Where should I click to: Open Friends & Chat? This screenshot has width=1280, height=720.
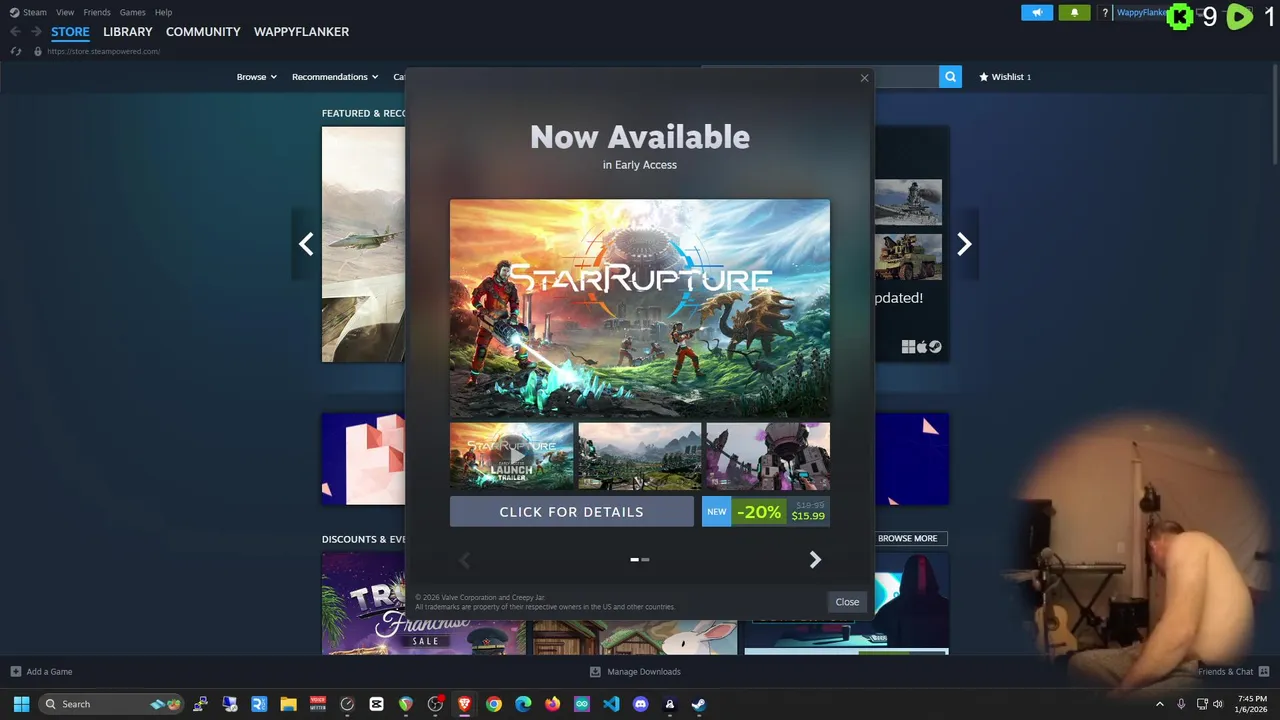point(1233,672)
